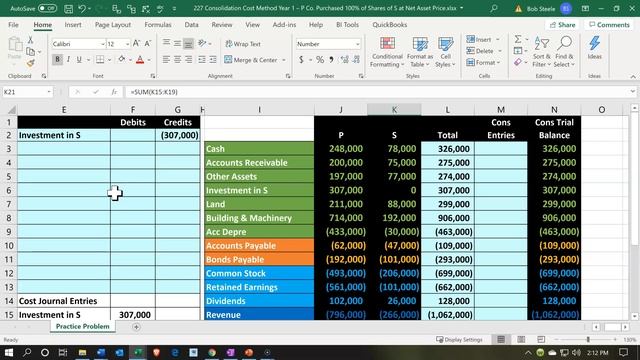Screen dimensions: 640x360
Task: Decrease font size with smaller A
Action: tap(148, 43)
